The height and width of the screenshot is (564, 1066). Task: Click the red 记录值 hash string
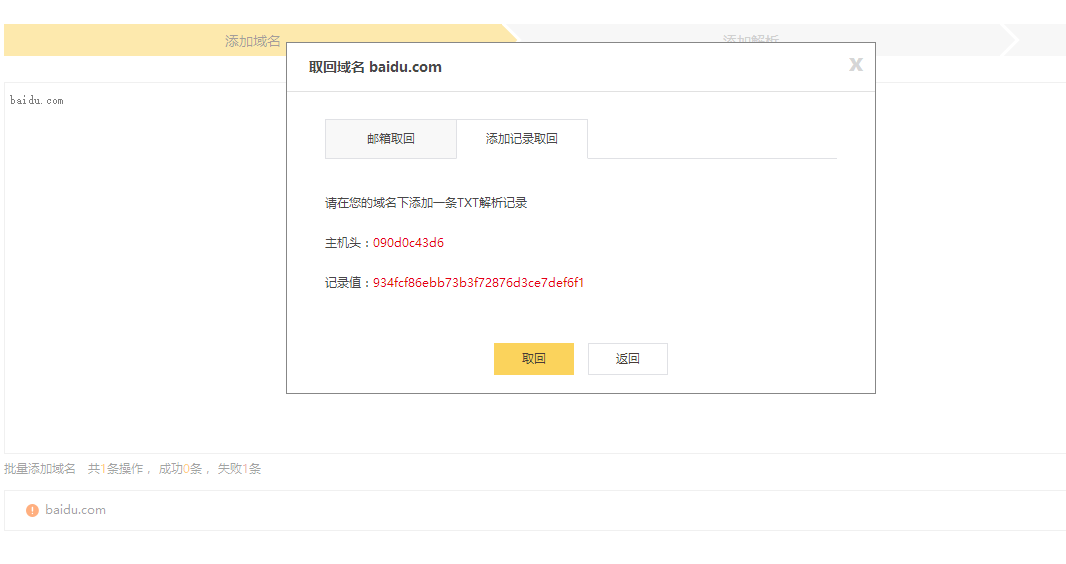click(478, 283)
